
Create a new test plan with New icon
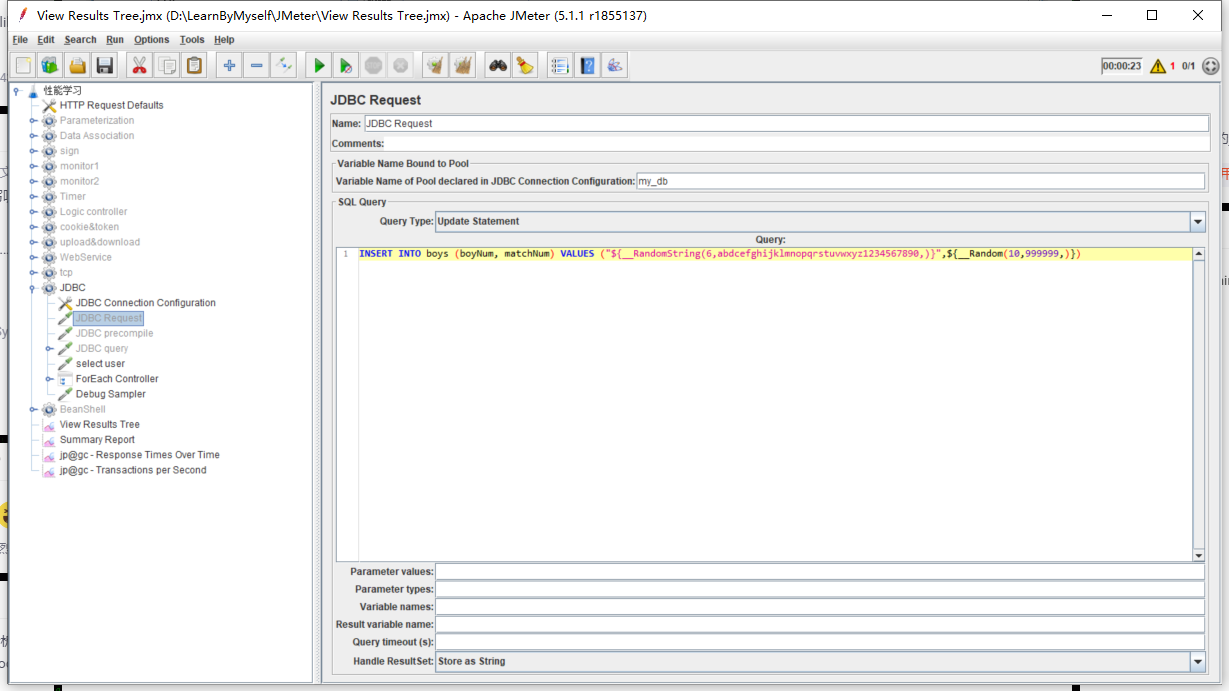pos(23,66)
